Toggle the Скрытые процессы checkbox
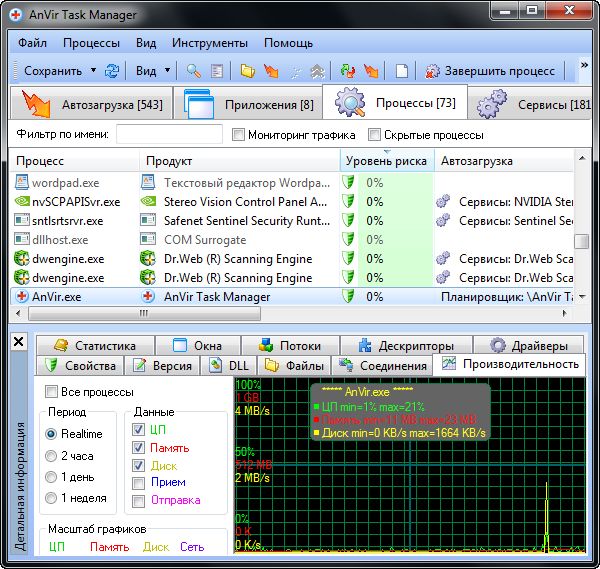Image resolution: width=600 pixels, height=569 pixels. [375, 135]
